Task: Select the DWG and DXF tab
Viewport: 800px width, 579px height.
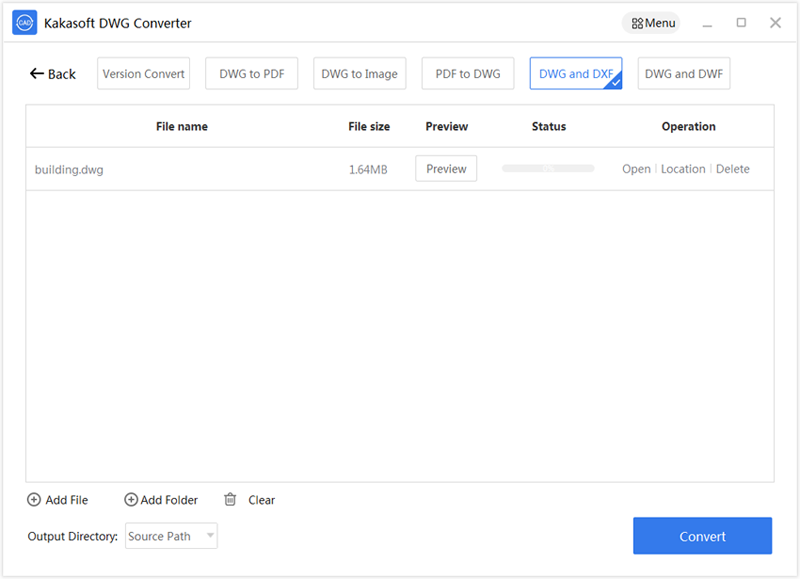Action: tap(576, 73)
